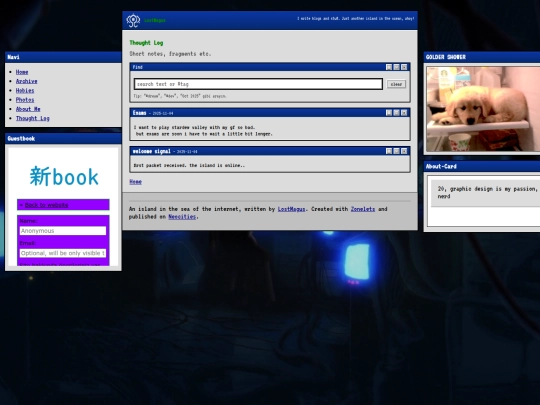Click the golden puppy photo thumbnail
540x405 pixels.
click(483, 109)
